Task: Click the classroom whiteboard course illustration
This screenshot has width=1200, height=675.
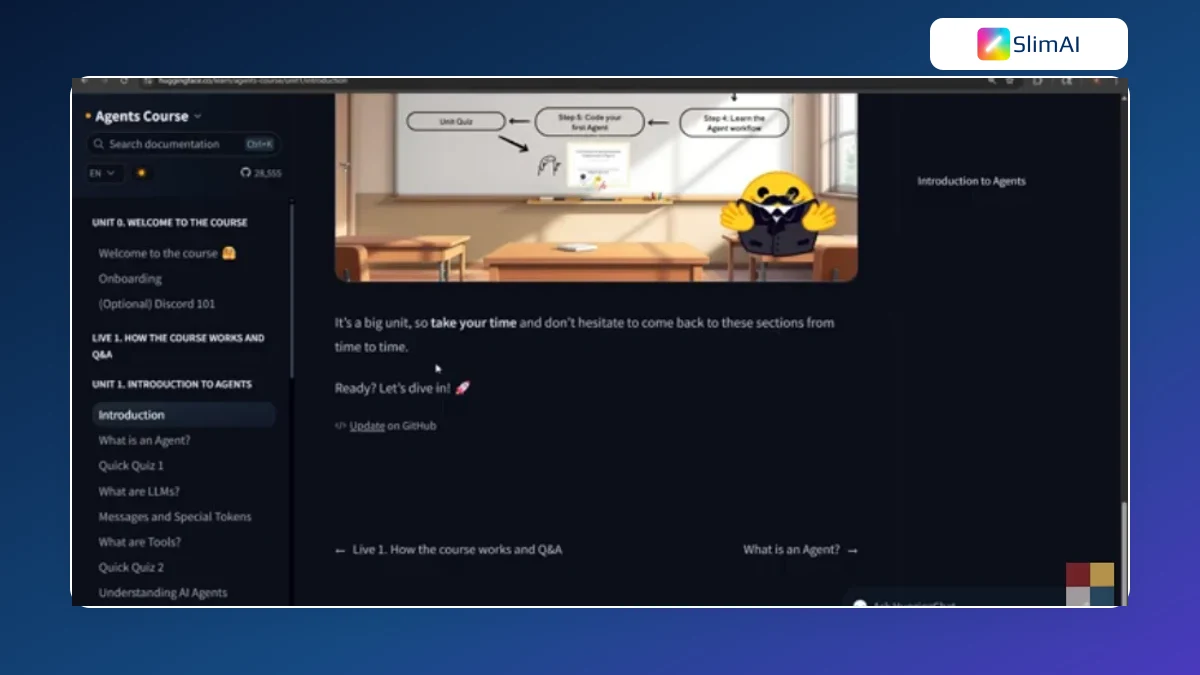Action: 596,187
